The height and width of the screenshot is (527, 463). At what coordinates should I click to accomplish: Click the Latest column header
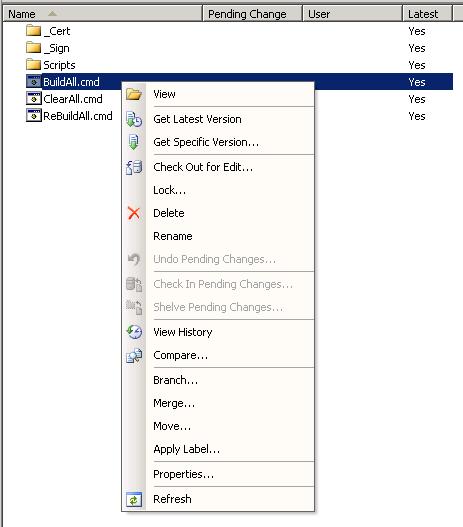427,14
